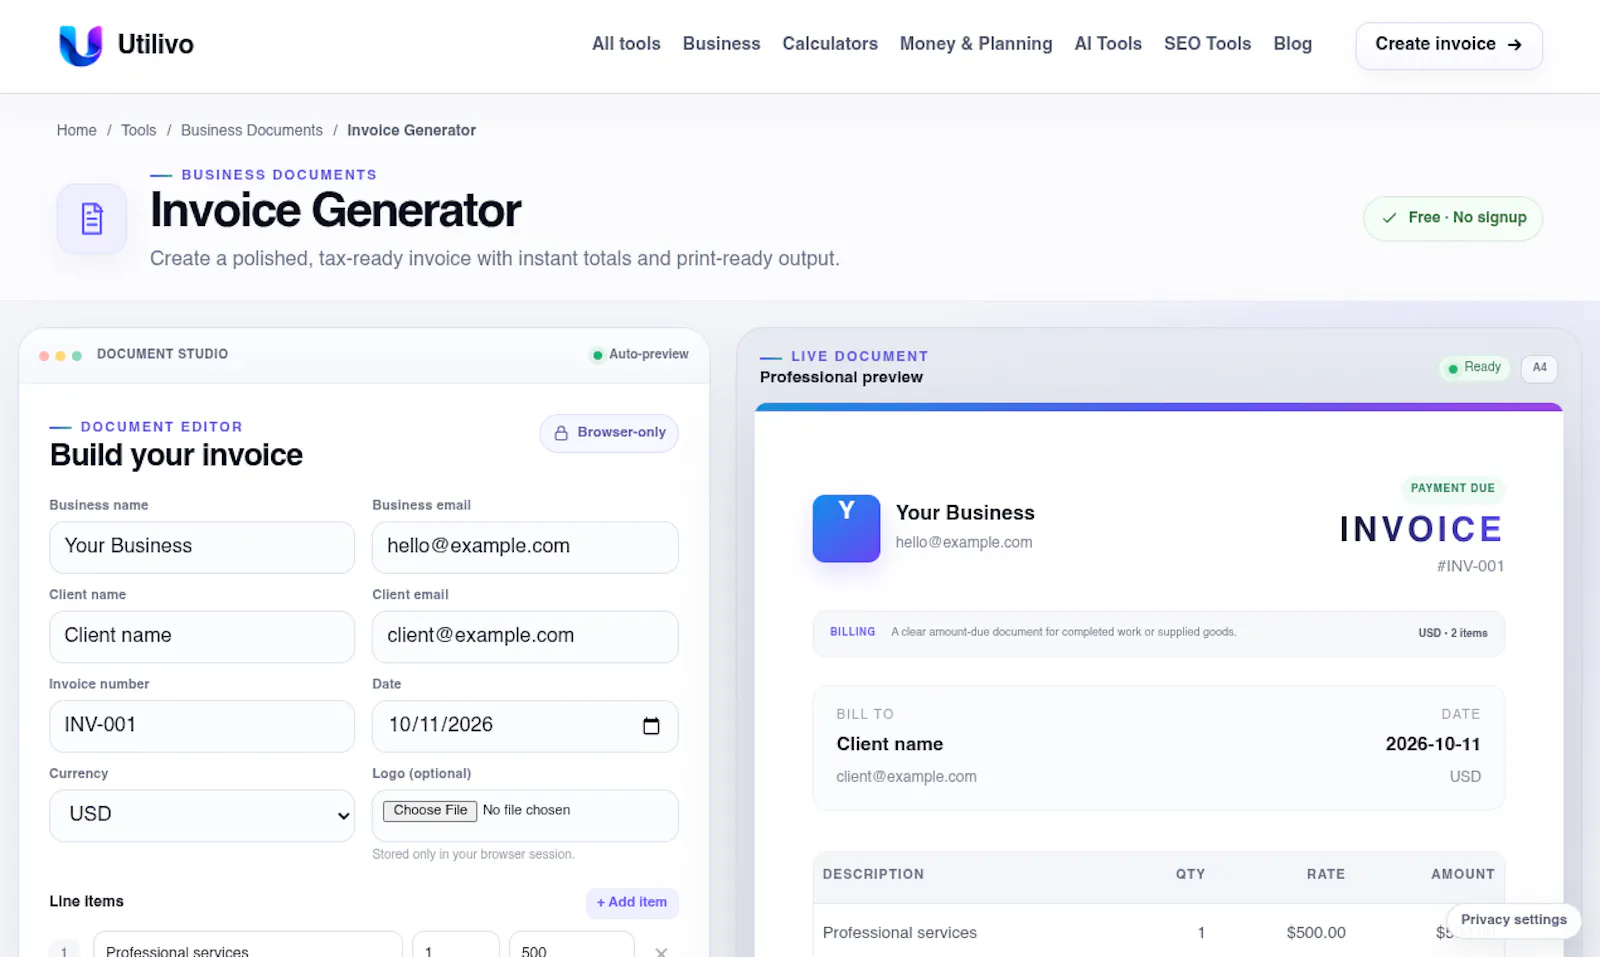The width and height of the screenshot is (1600, 957).
Task: Follow the Business Documents breadcrumb
Action: (x=252, y=130)
